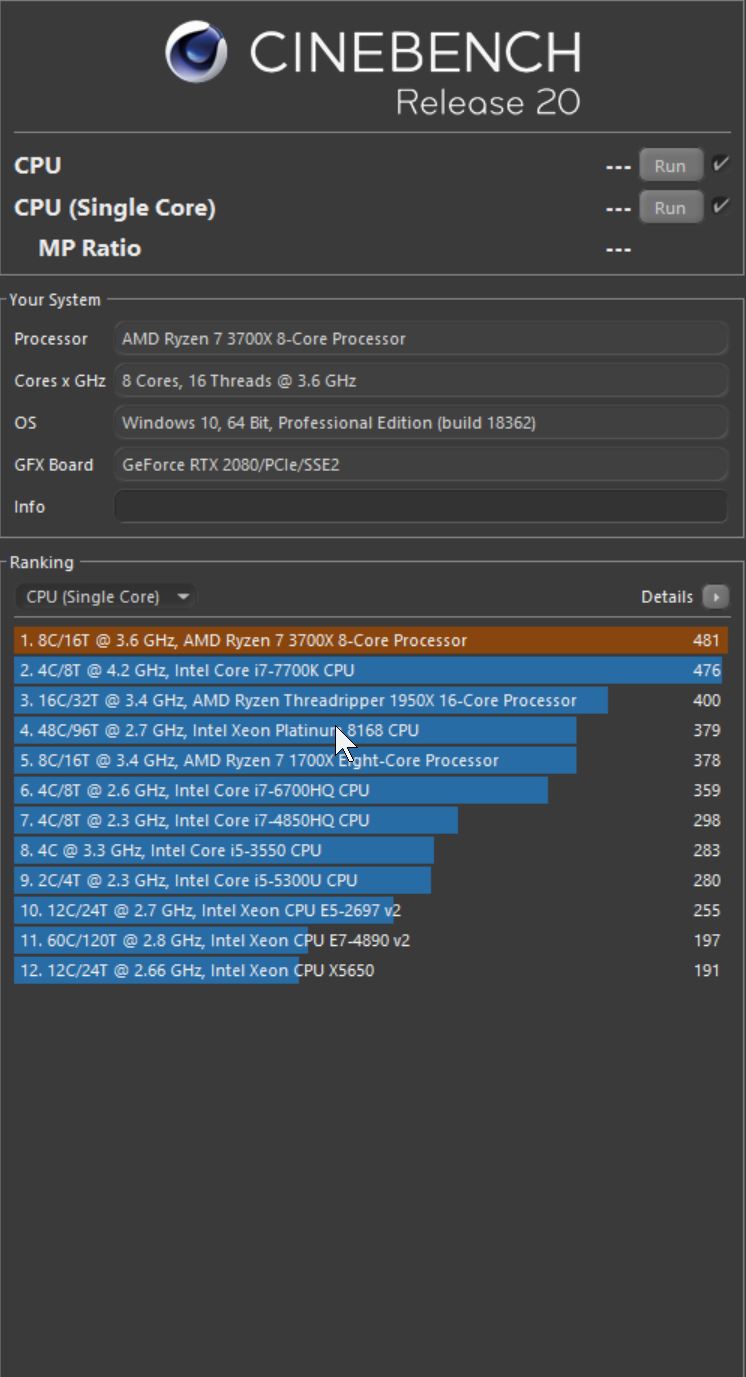The image size is (746, 1377).
Task: Open the CPU (Single Core) ranking dropdown
Action: point(106,597)
